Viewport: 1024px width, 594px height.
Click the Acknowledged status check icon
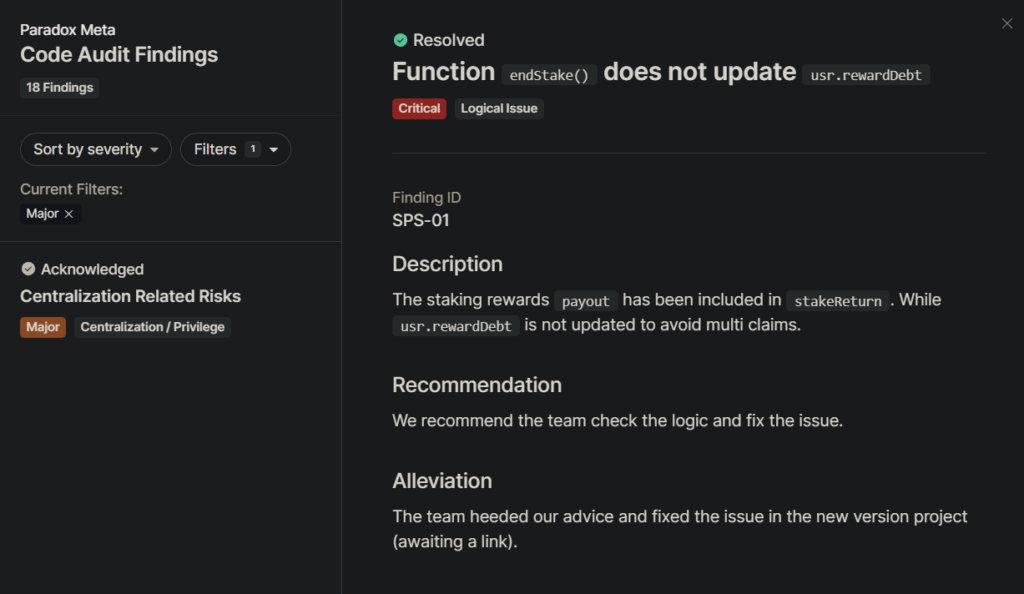coord(28,269)
